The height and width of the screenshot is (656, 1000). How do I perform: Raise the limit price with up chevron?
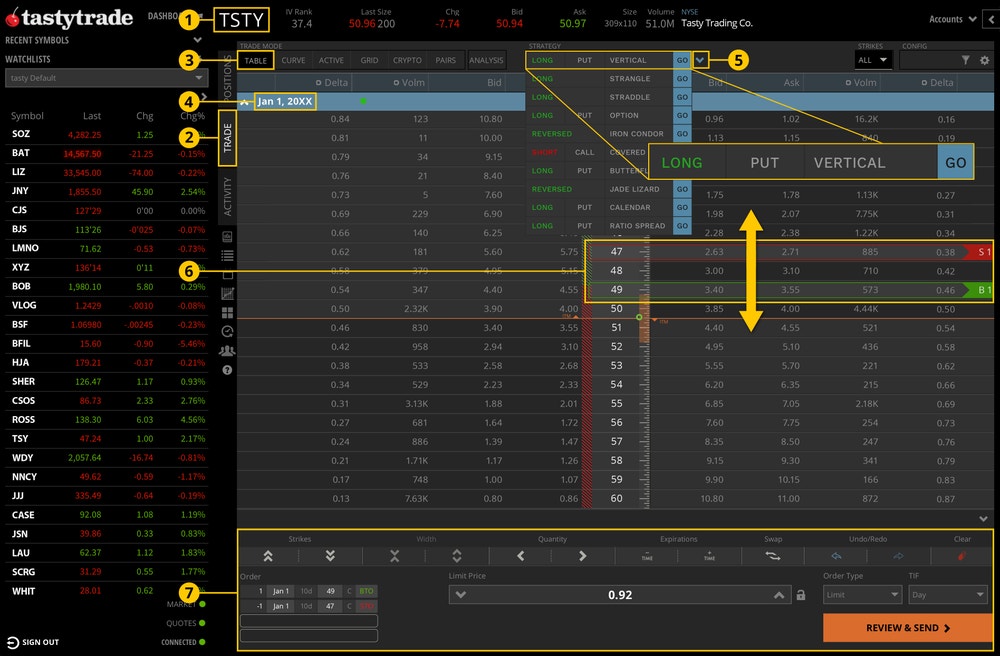click(779, 595)
